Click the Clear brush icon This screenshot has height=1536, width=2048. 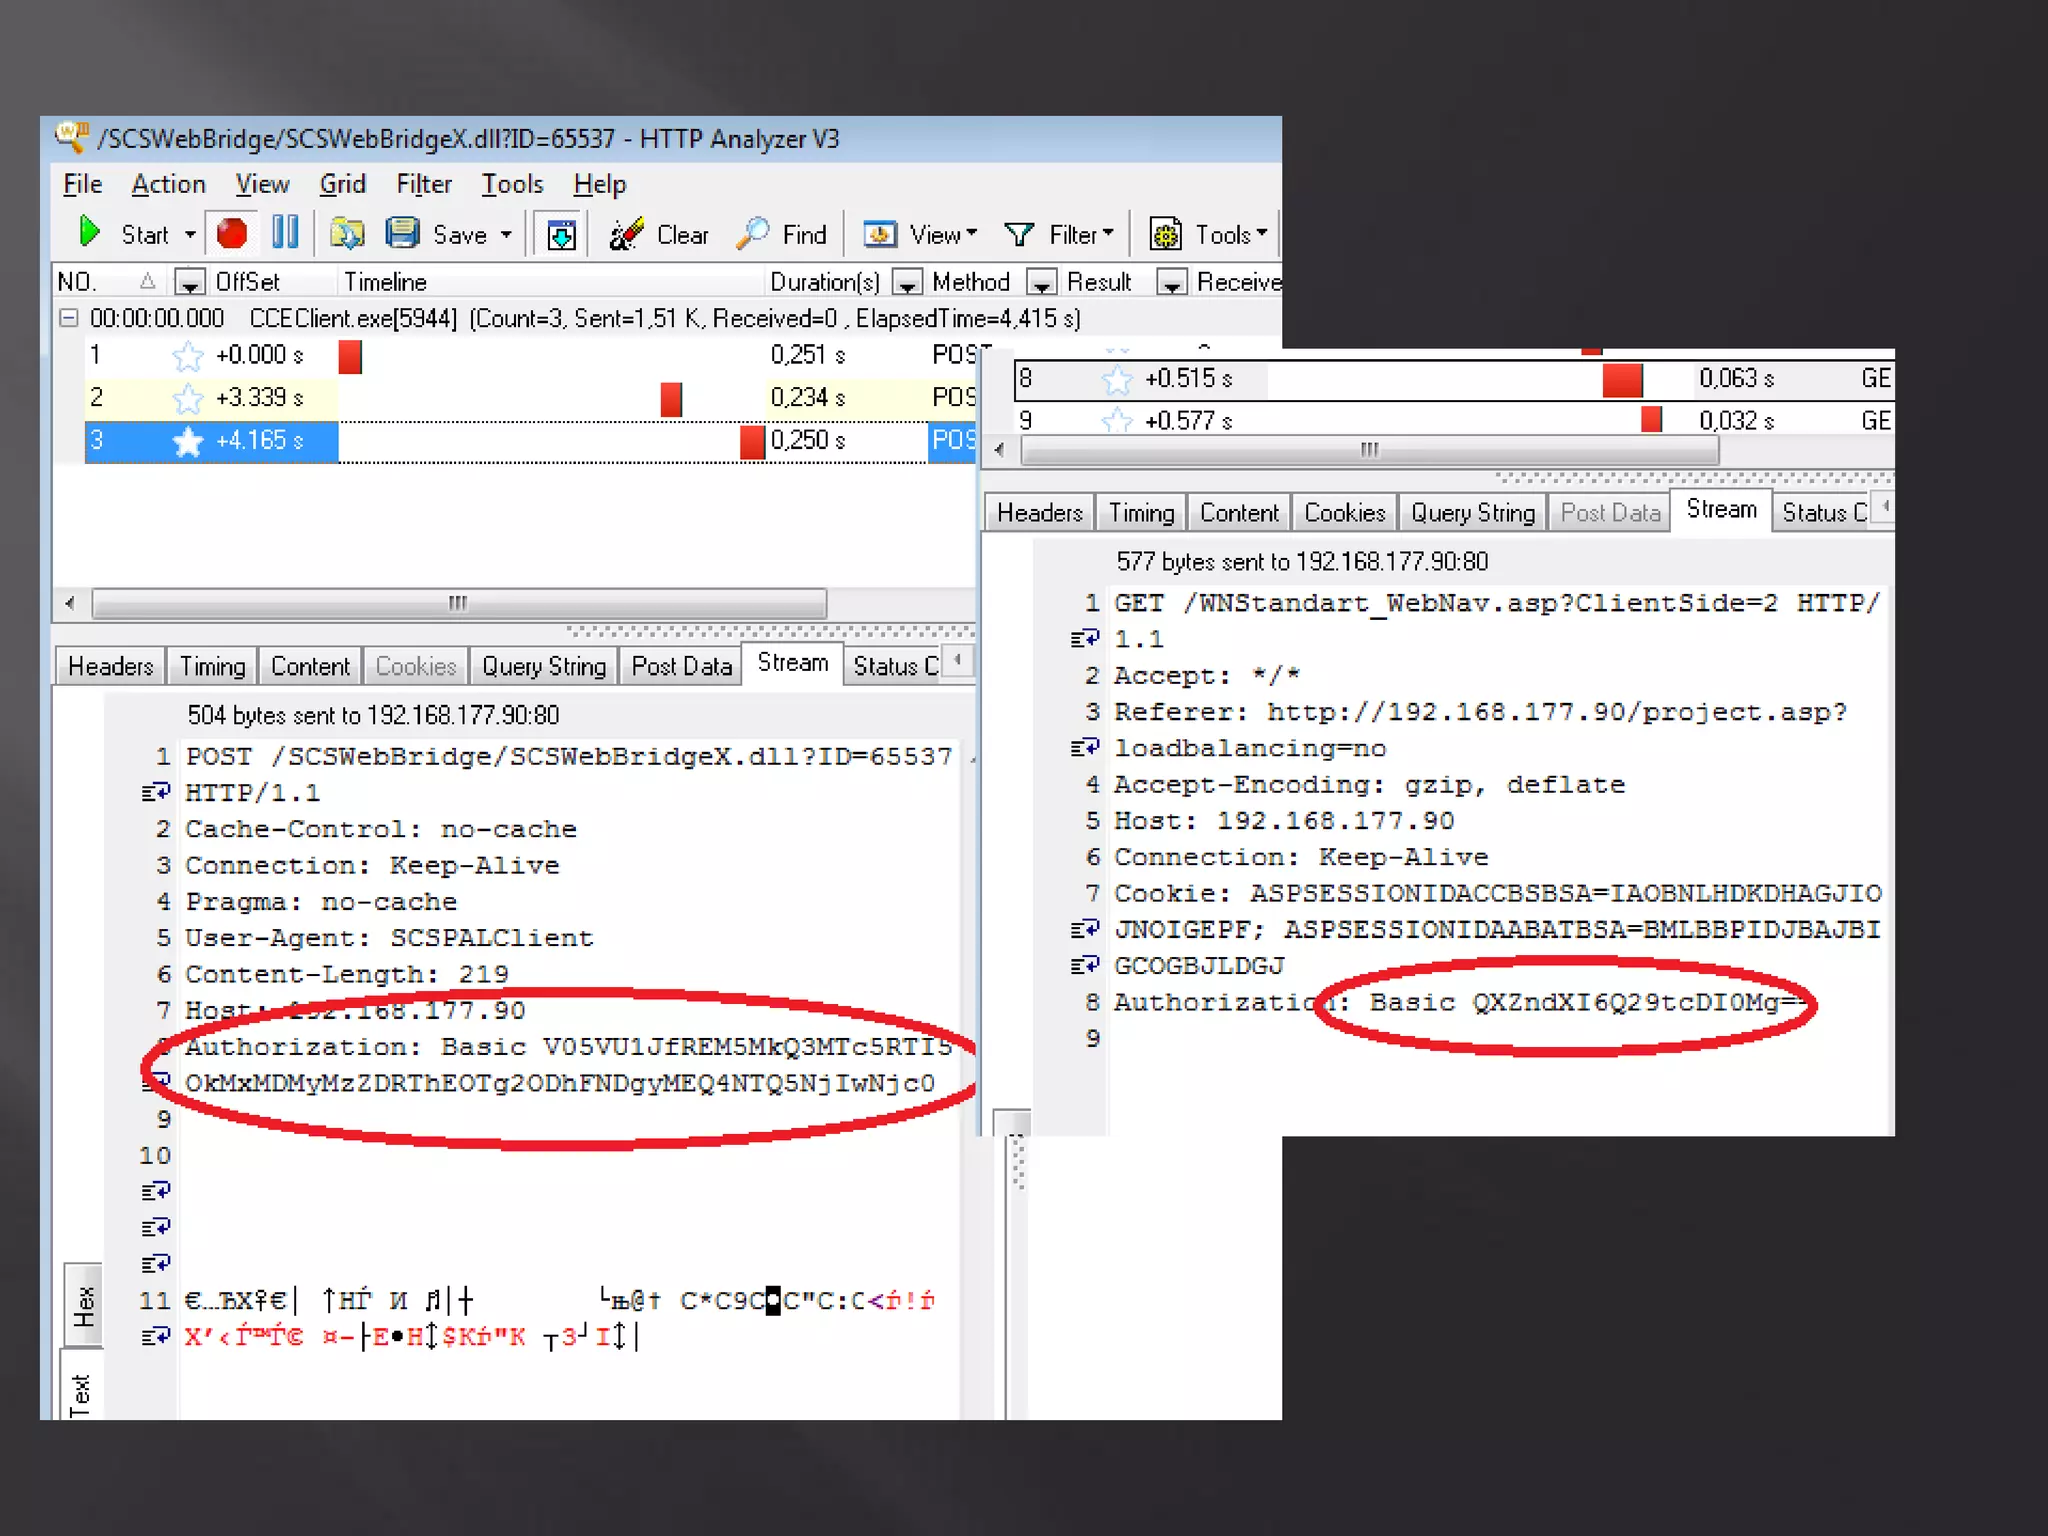[x=627, y=234]
